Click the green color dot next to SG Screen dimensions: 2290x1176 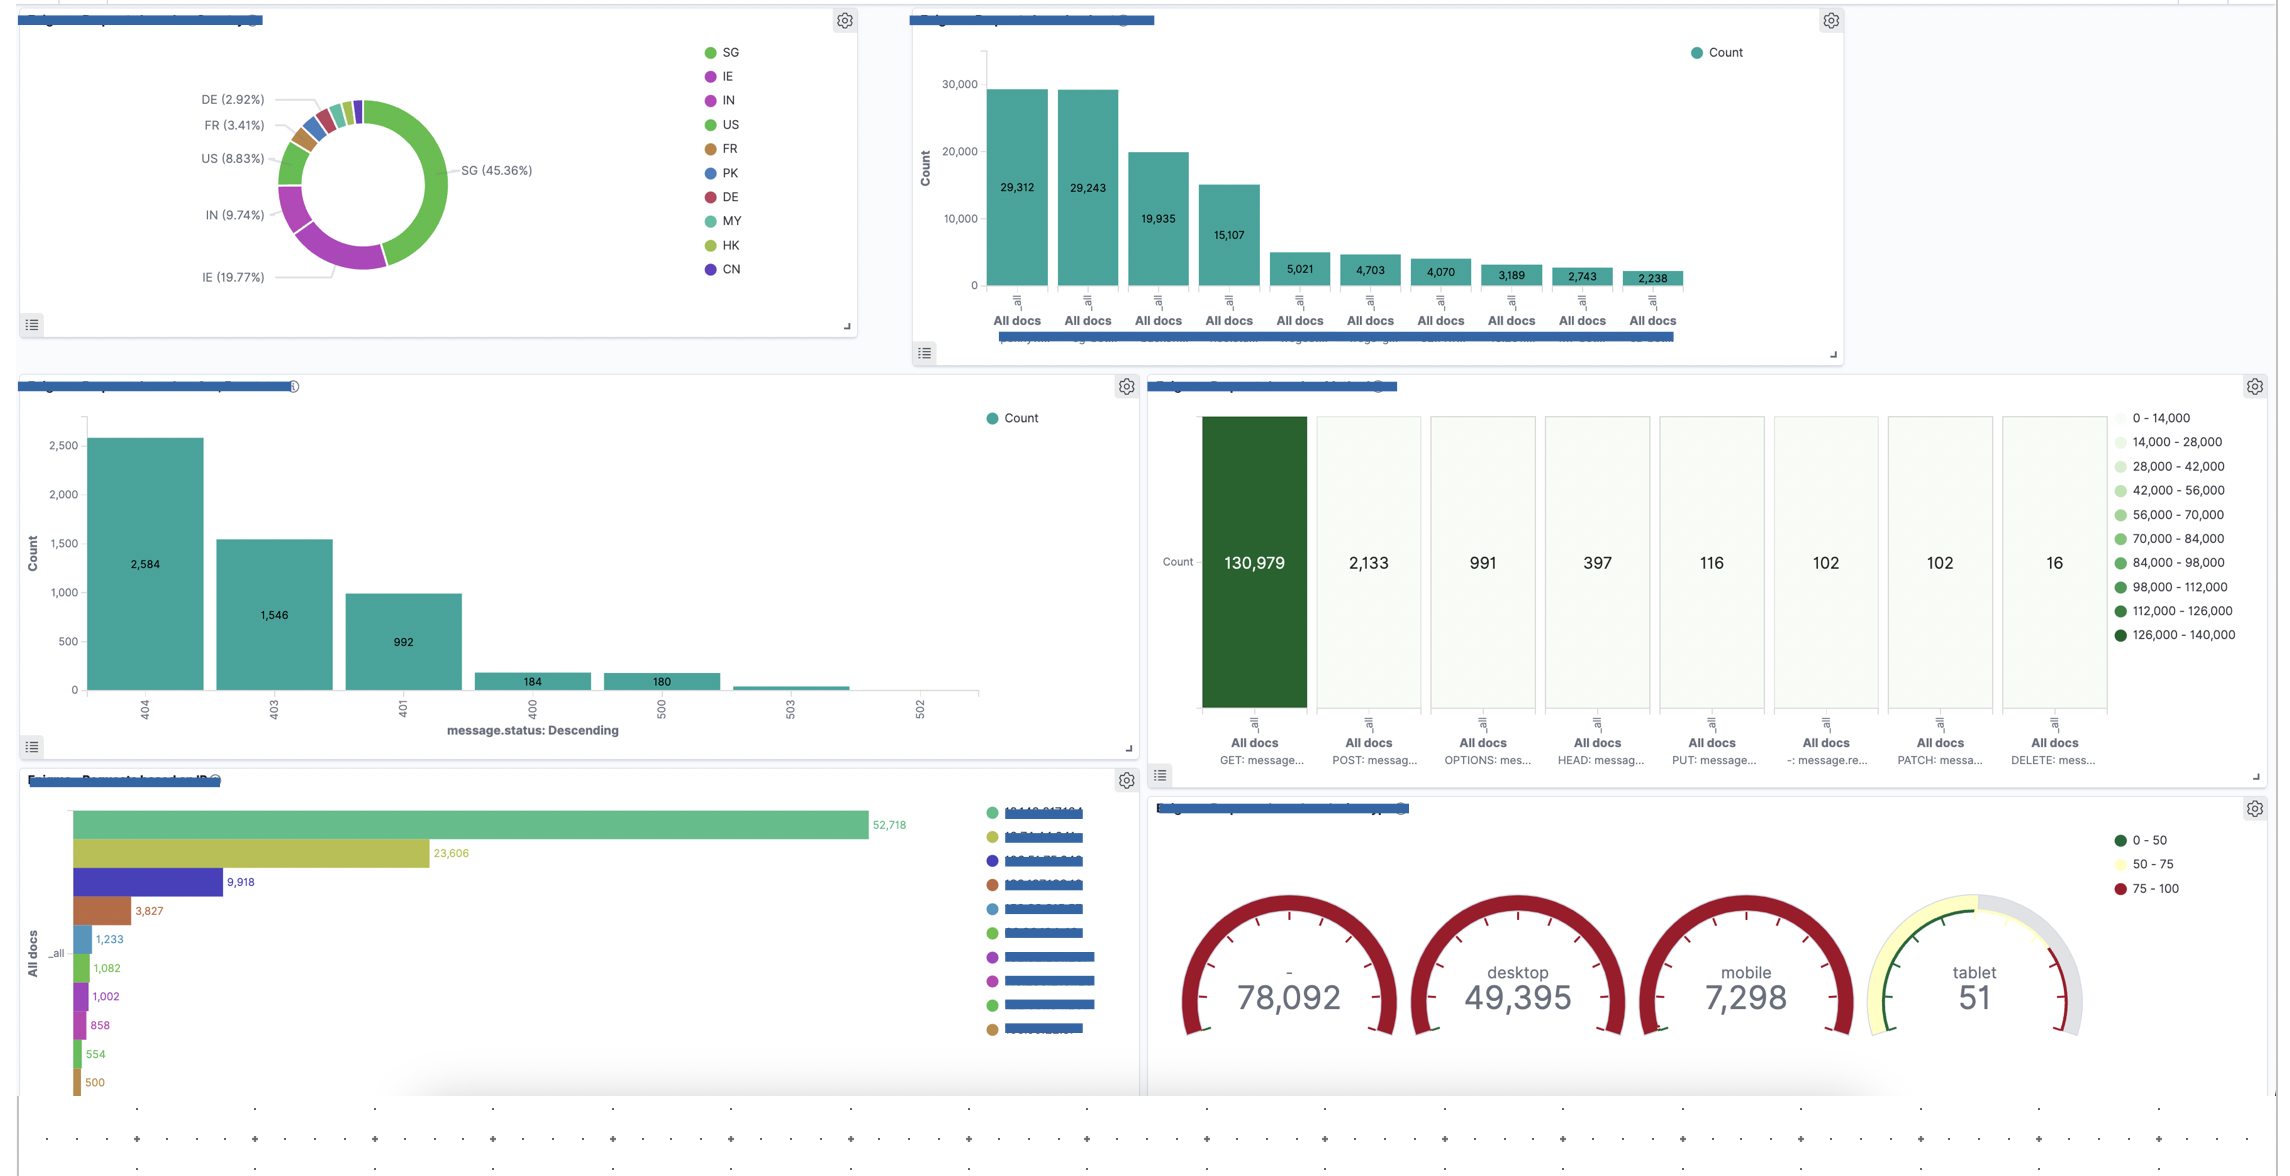(710, 52)
